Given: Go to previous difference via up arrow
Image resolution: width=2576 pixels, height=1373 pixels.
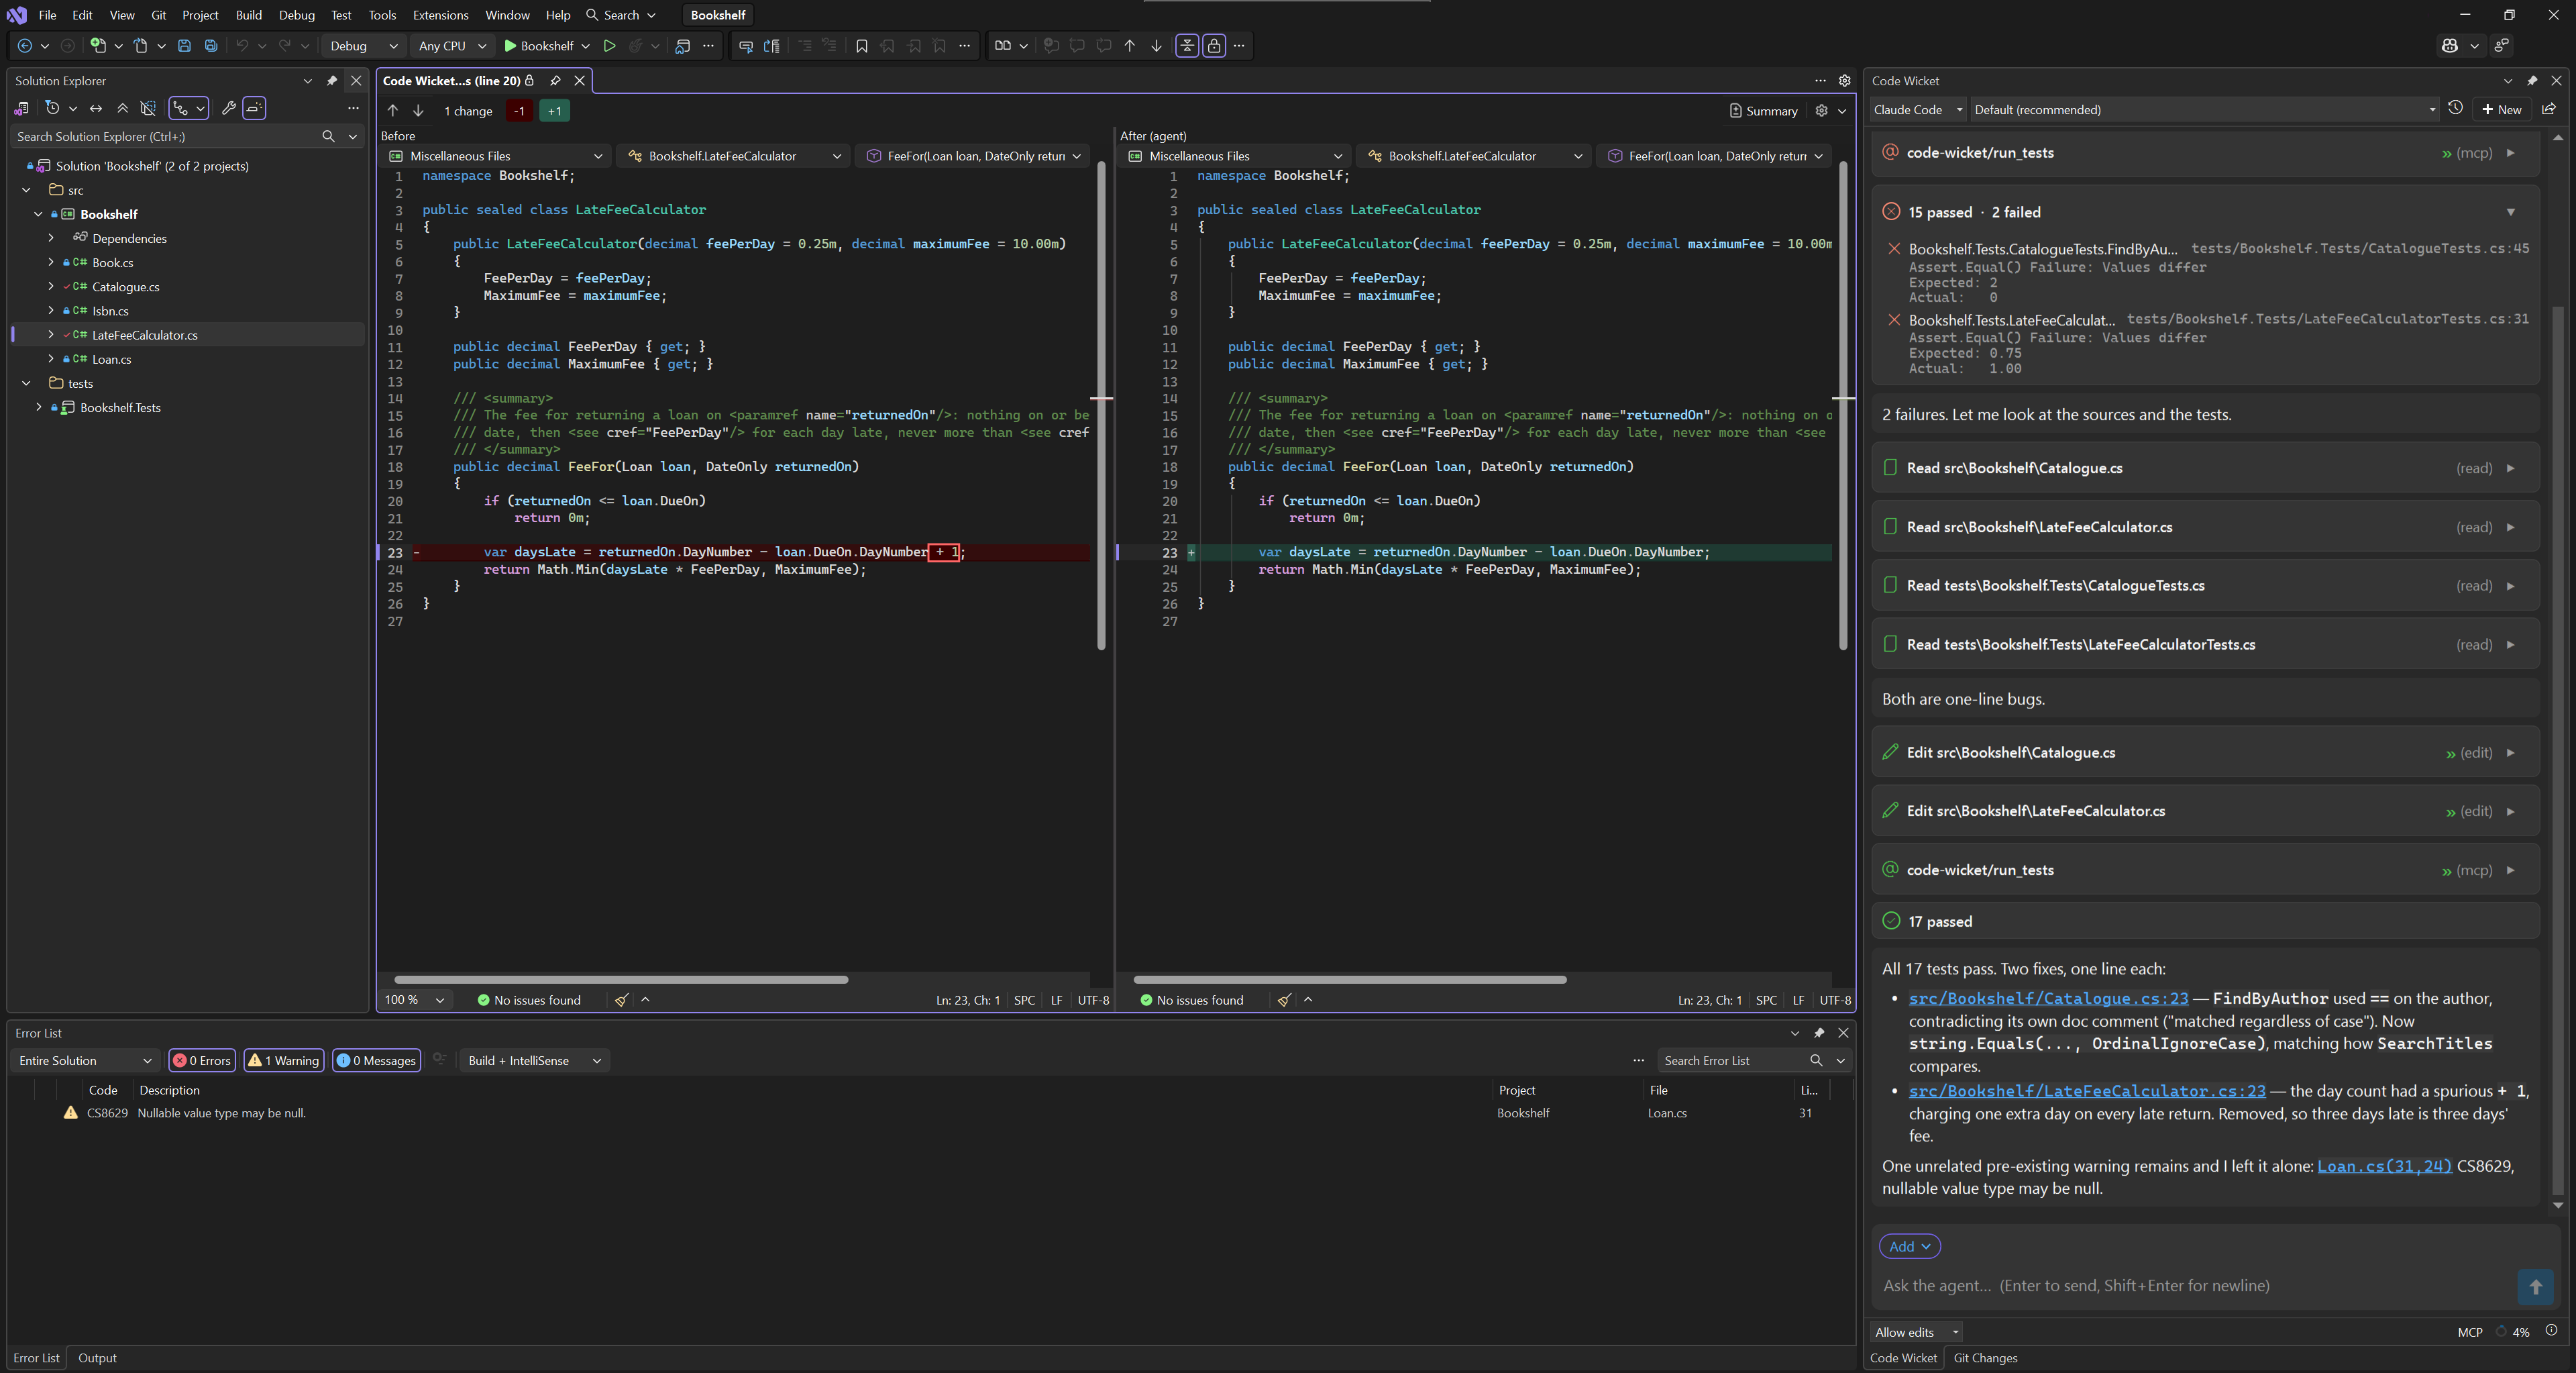Looking at the screenshot, I should tap(392, 111).
